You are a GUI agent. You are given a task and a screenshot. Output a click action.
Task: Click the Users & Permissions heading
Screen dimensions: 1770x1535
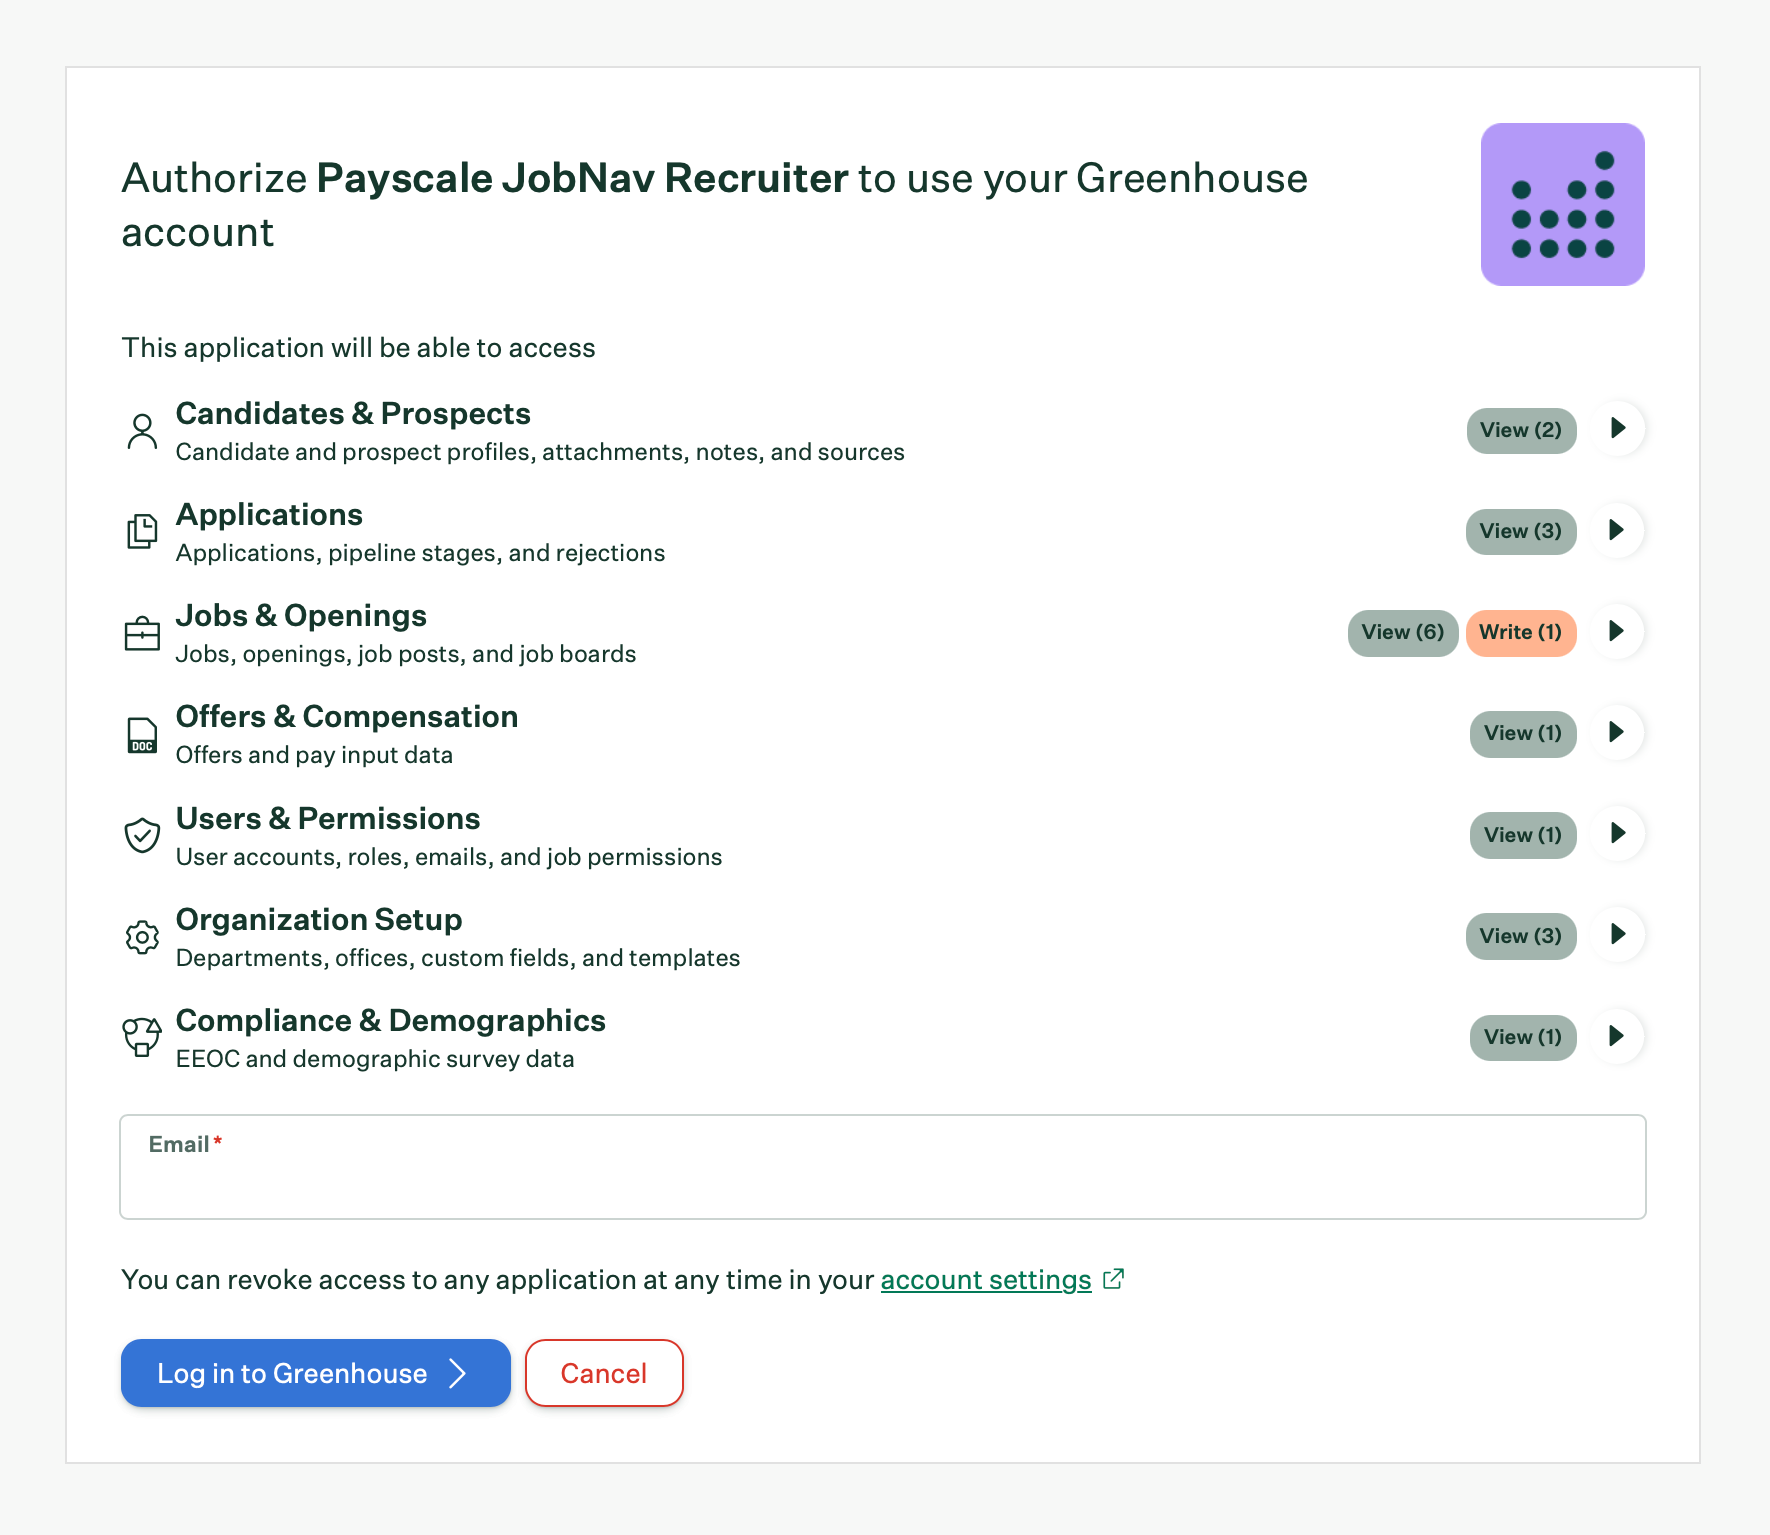pyautogui.click(x=328, y=818)
